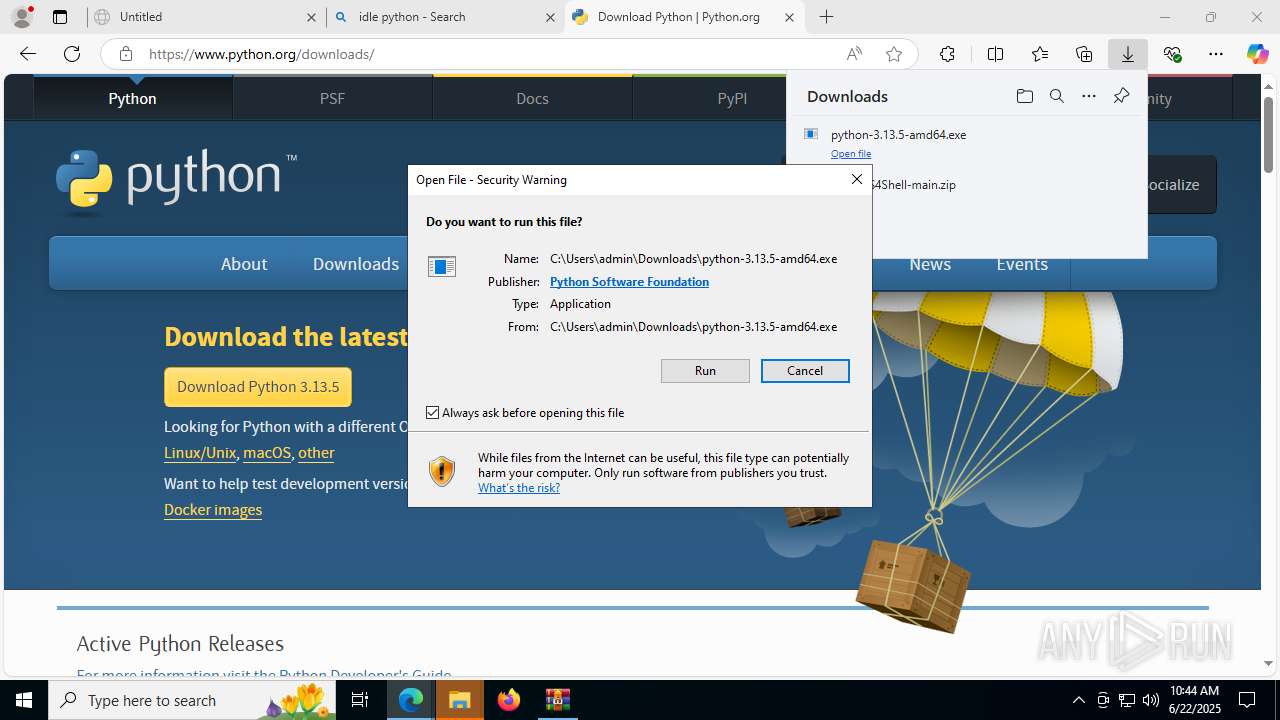
Task: Open Edge Settings and more menu
Action: coord(1216,54)
